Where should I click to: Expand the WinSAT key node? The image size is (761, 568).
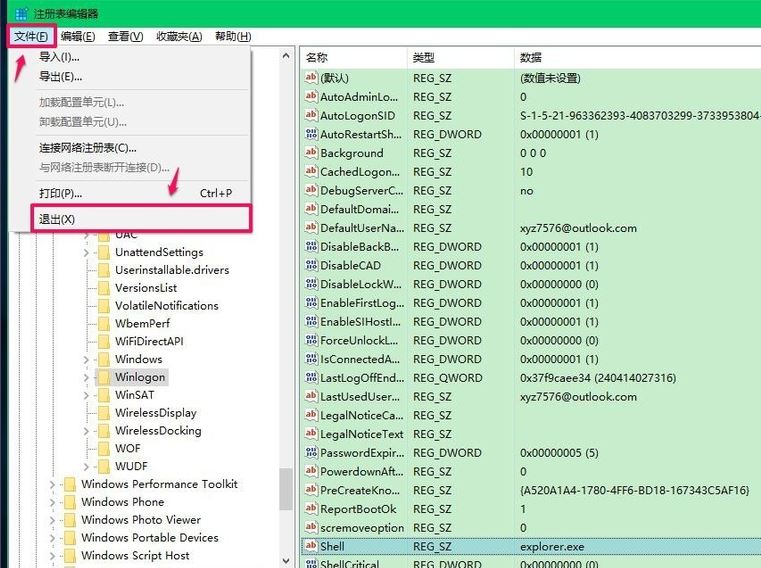(86, 395)
